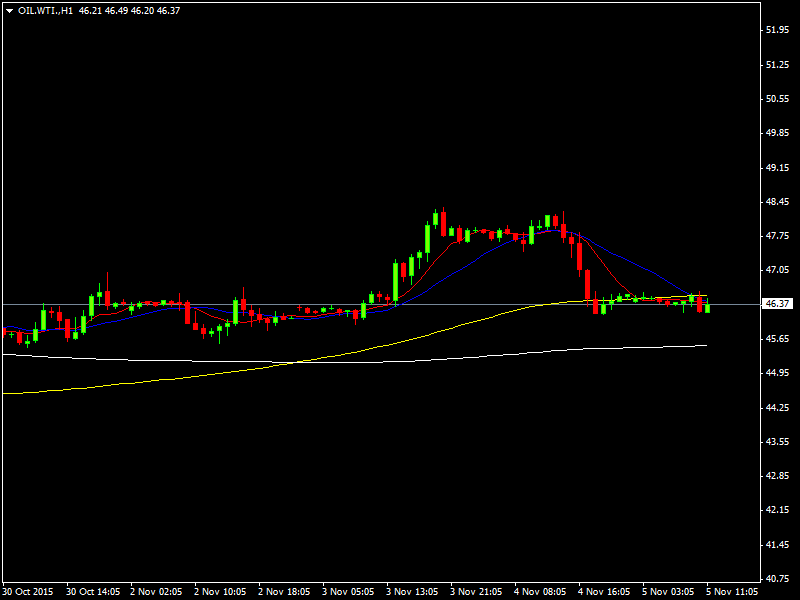Viewport: 800px width, 600px height.
Task: Select the 2 Nov 10:05 time axis label
Action: point(220,592)
